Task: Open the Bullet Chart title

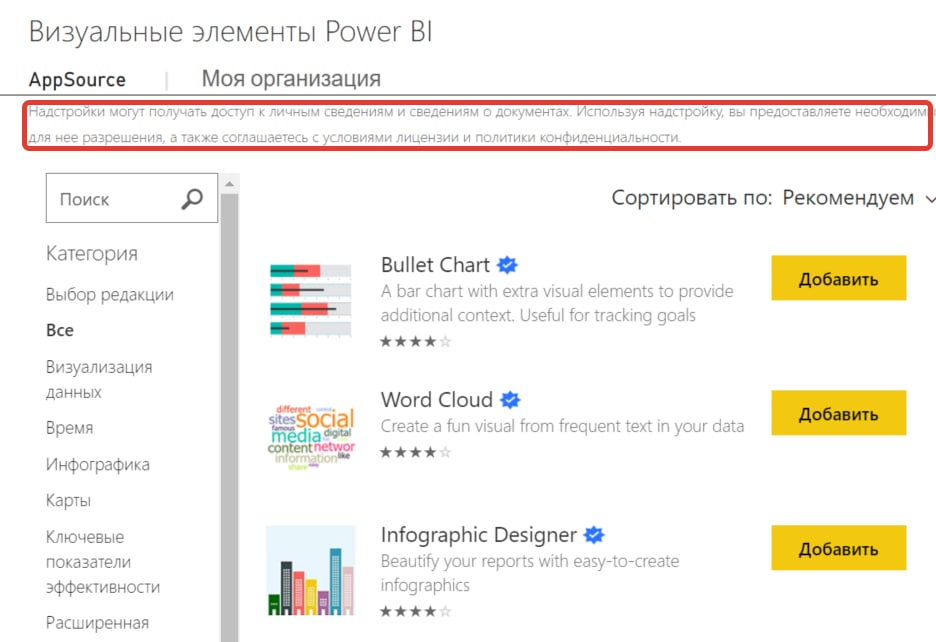Action: pyautogui.click(x=435, y=265)
